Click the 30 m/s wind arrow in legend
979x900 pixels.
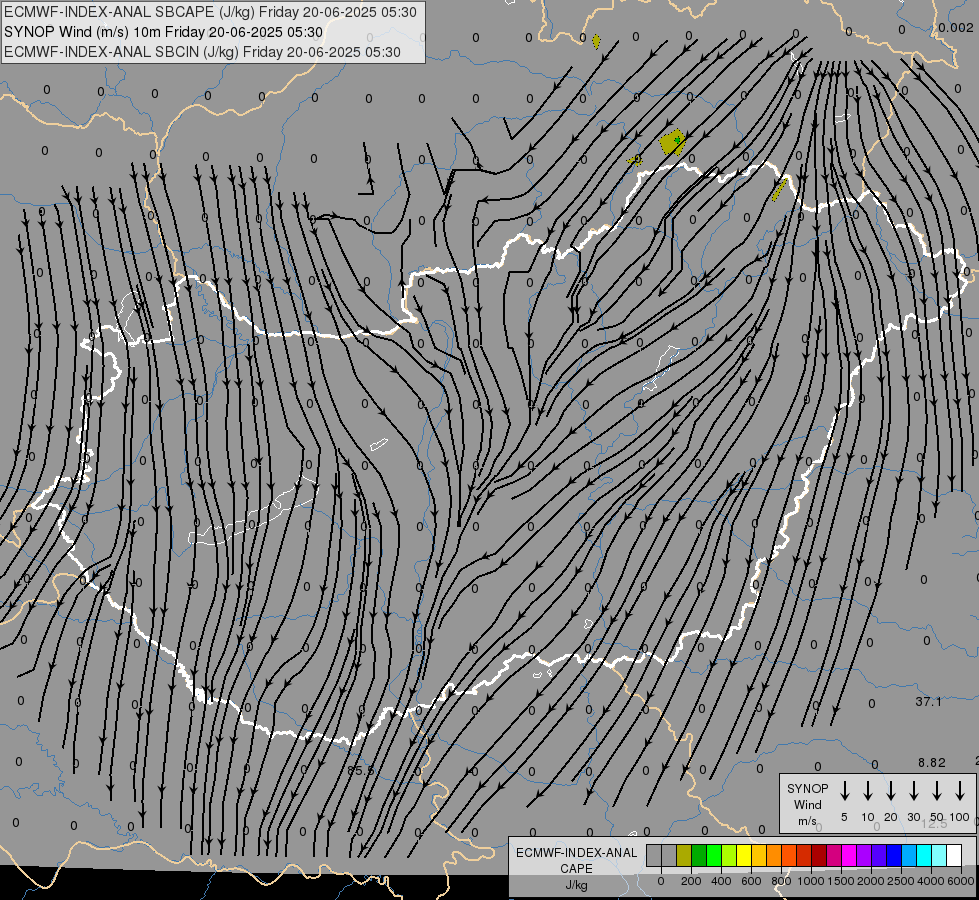pos(914,791)
